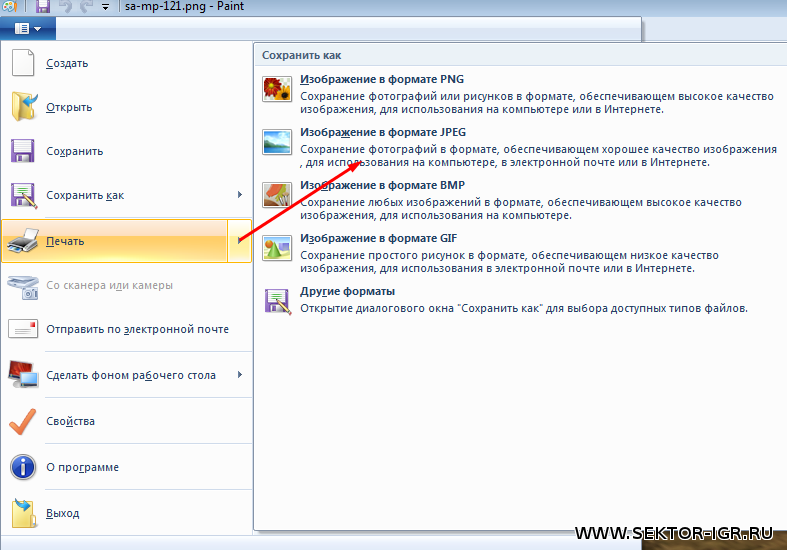This screenshot has height=550, width=787.
Task: Click the exit folder icon beside Выход
Action: coord(24,513)
